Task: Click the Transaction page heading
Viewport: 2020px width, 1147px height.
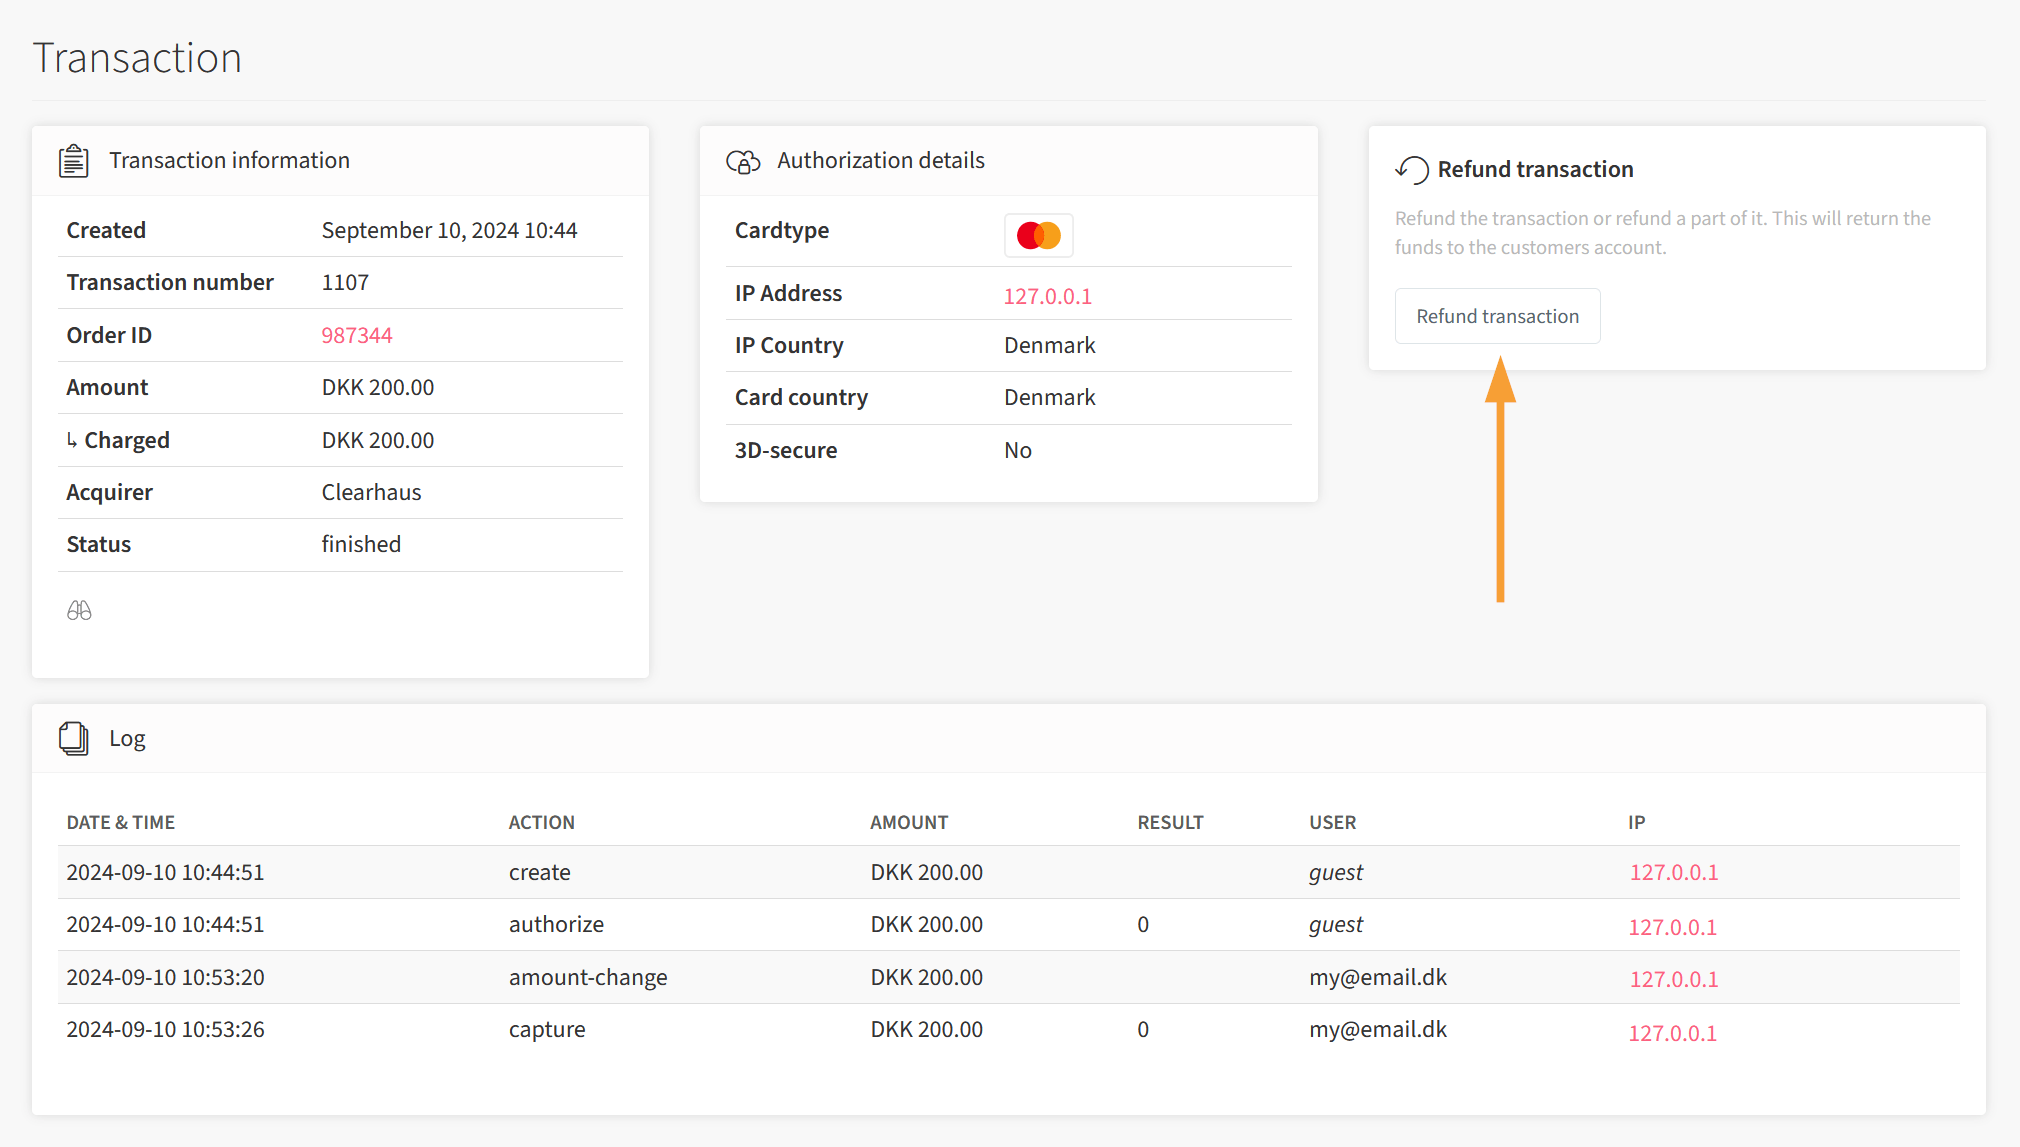Action: (137, 57)
